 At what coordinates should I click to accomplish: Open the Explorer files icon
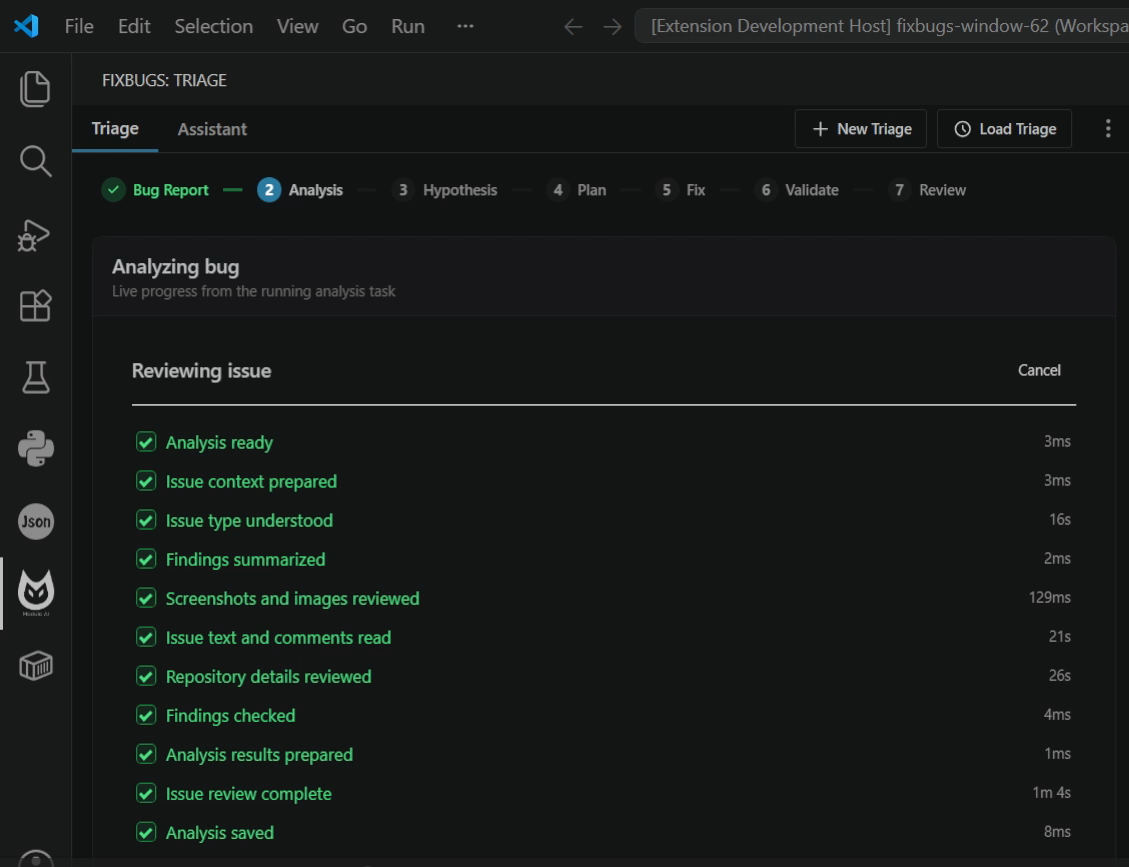point(35,89)
